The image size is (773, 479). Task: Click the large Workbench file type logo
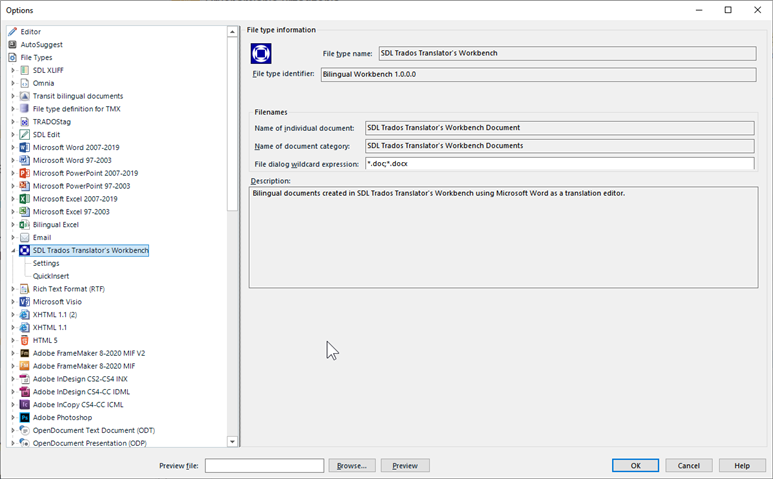coord(261,53)
